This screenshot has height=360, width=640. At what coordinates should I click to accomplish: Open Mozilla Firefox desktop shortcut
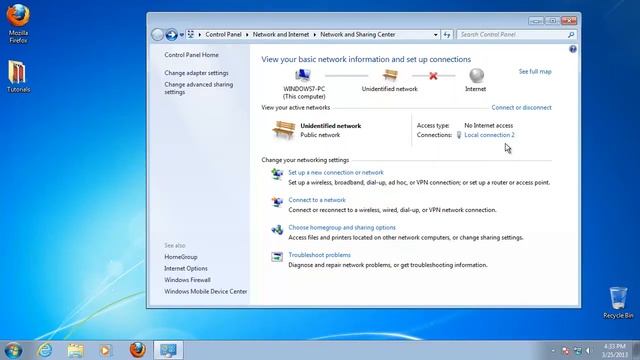pyautogui.click(x=18, y=23)
